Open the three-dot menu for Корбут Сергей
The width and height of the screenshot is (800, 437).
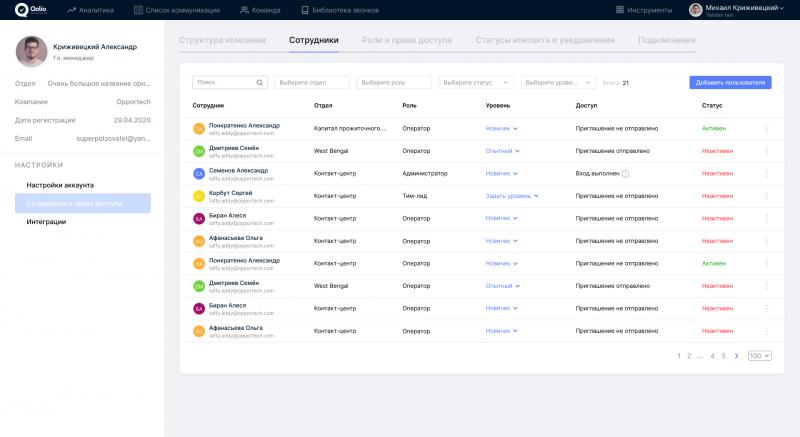[767, 195]
